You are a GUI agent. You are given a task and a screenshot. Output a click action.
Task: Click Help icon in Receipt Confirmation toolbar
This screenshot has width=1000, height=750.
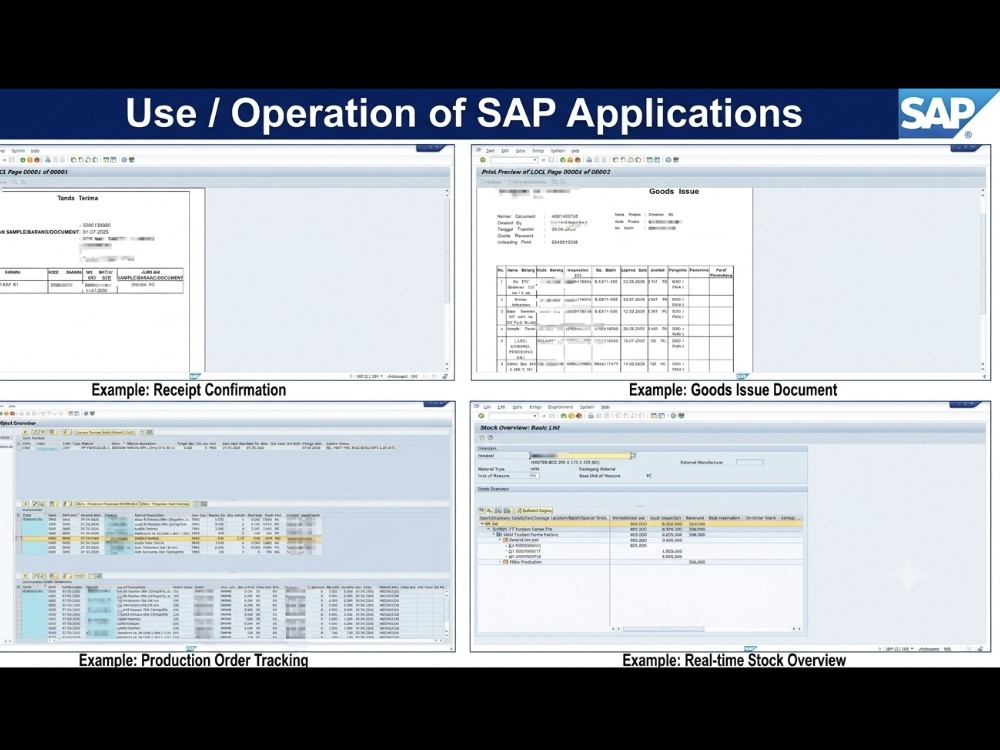124,160
